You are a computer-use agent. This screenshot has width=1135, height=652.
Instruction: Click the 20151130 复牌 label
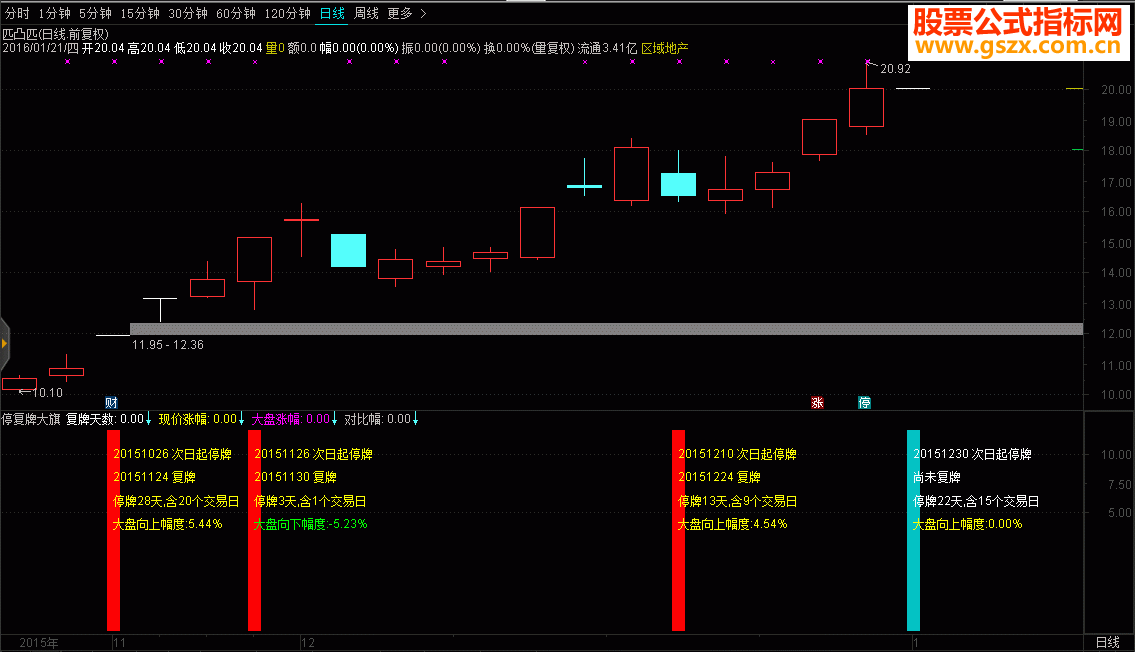[x=295, y=477]
